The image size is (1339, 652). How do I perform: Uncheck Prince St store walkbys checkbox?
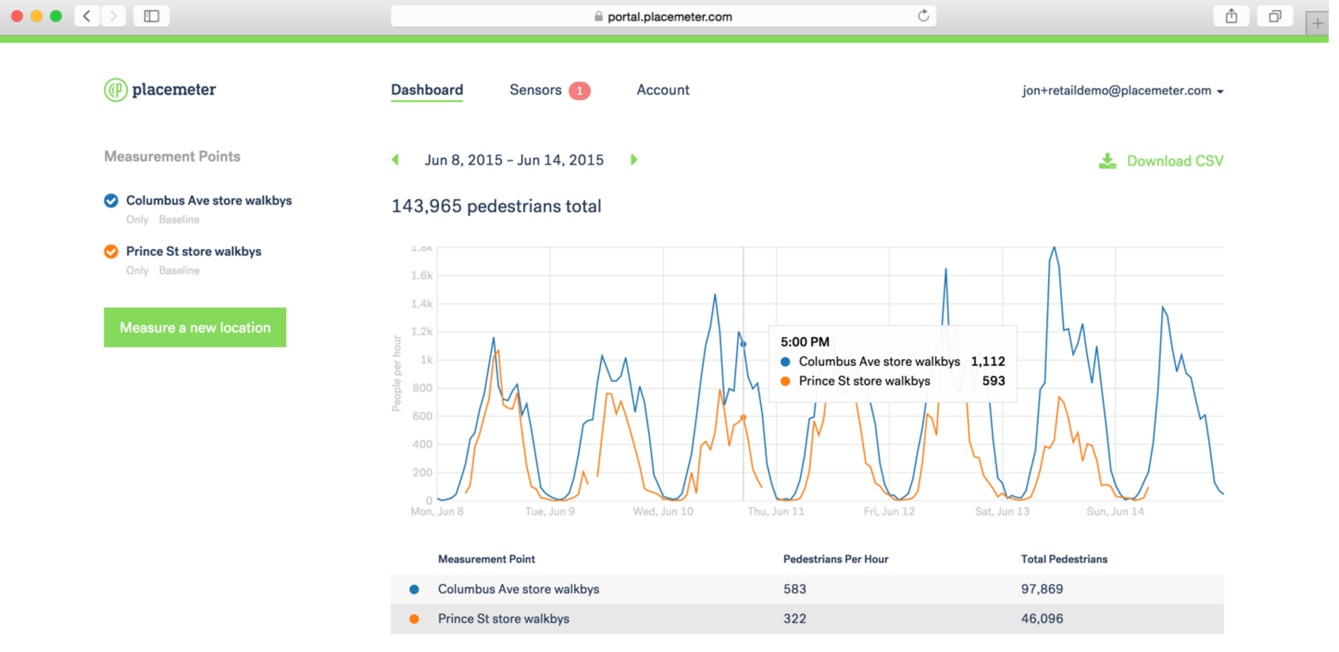coord(111,251)
